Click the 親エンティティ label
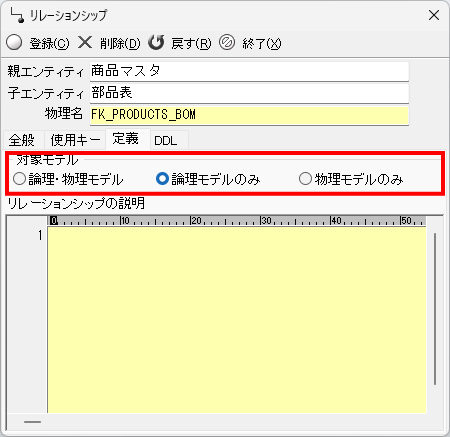The height and width of the screenshot is (437, 450). coord(46,71)
